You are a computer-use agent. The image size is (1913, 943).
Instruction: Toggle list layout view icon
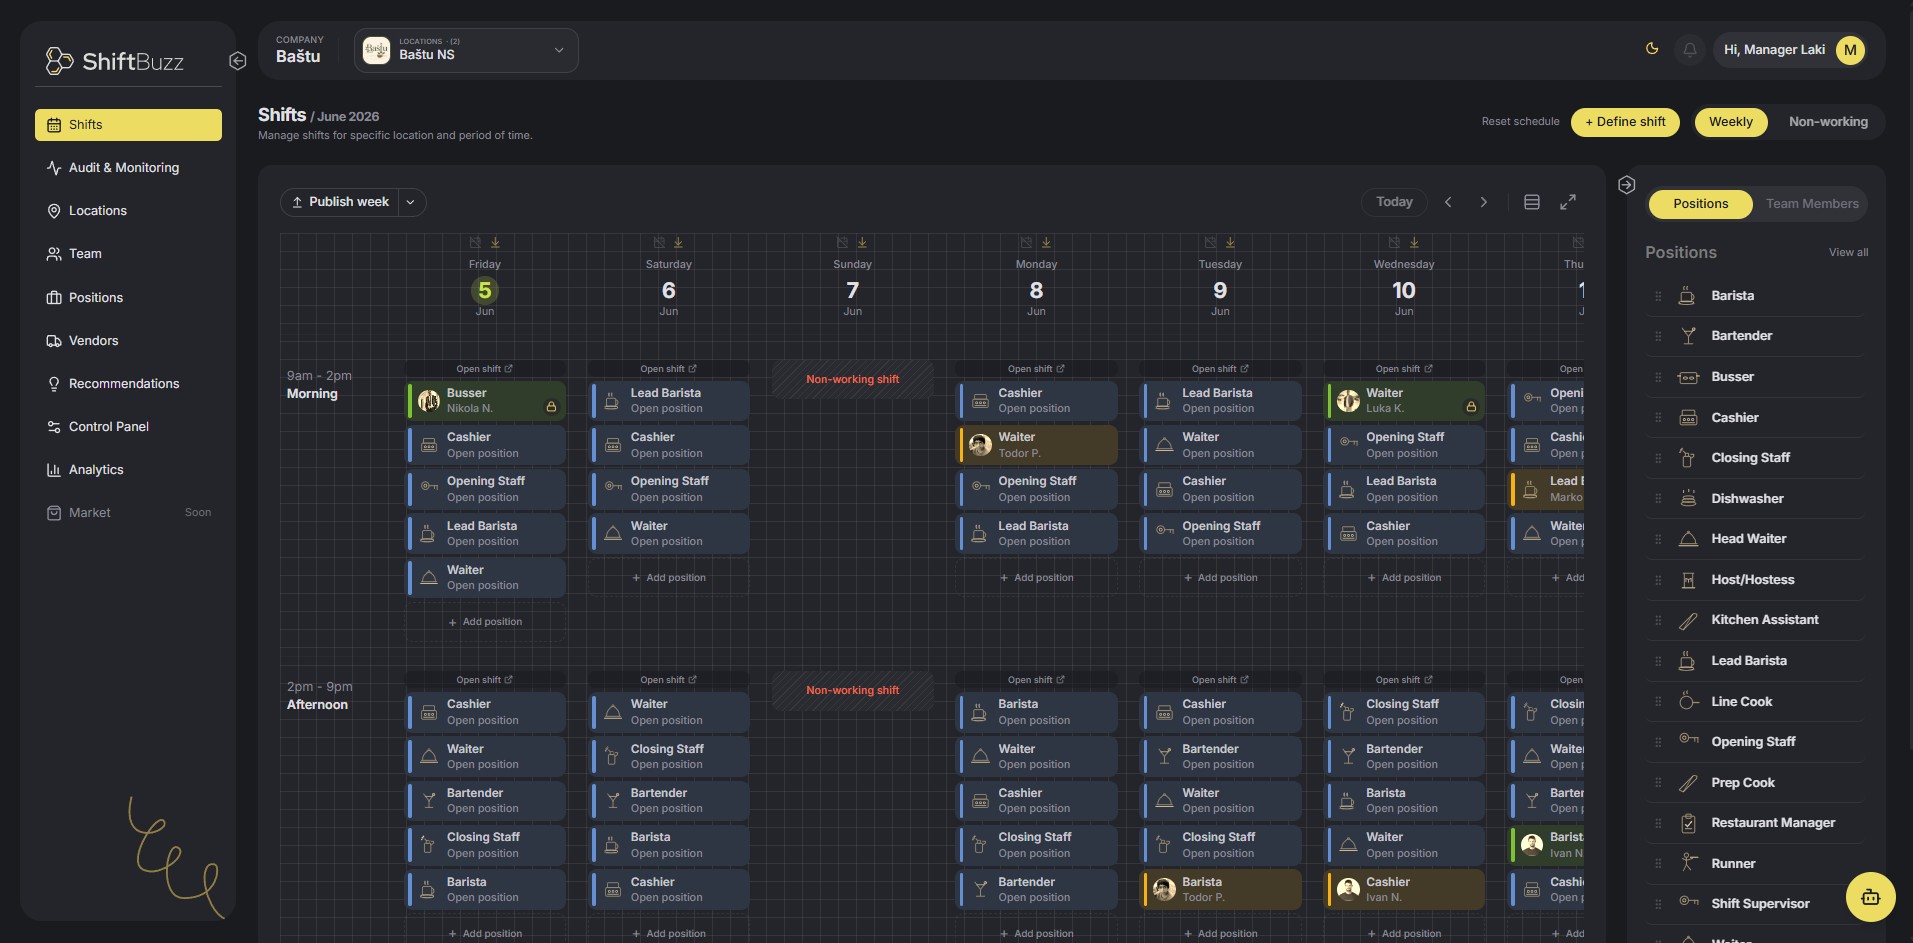[1531, 202]
